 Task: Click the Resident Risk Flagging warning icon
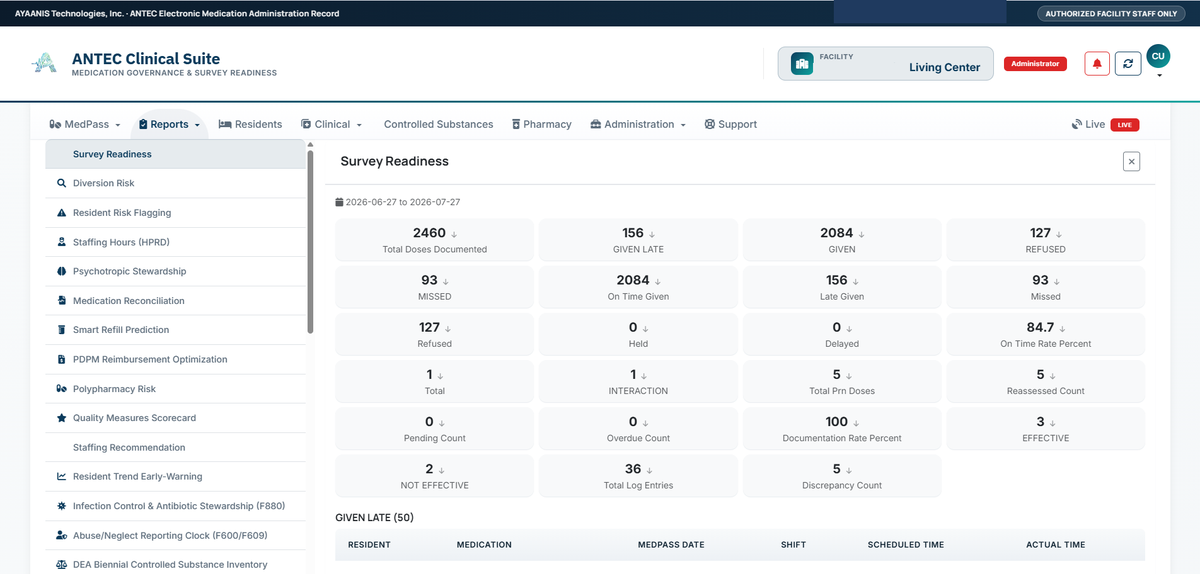click(62, 213)
